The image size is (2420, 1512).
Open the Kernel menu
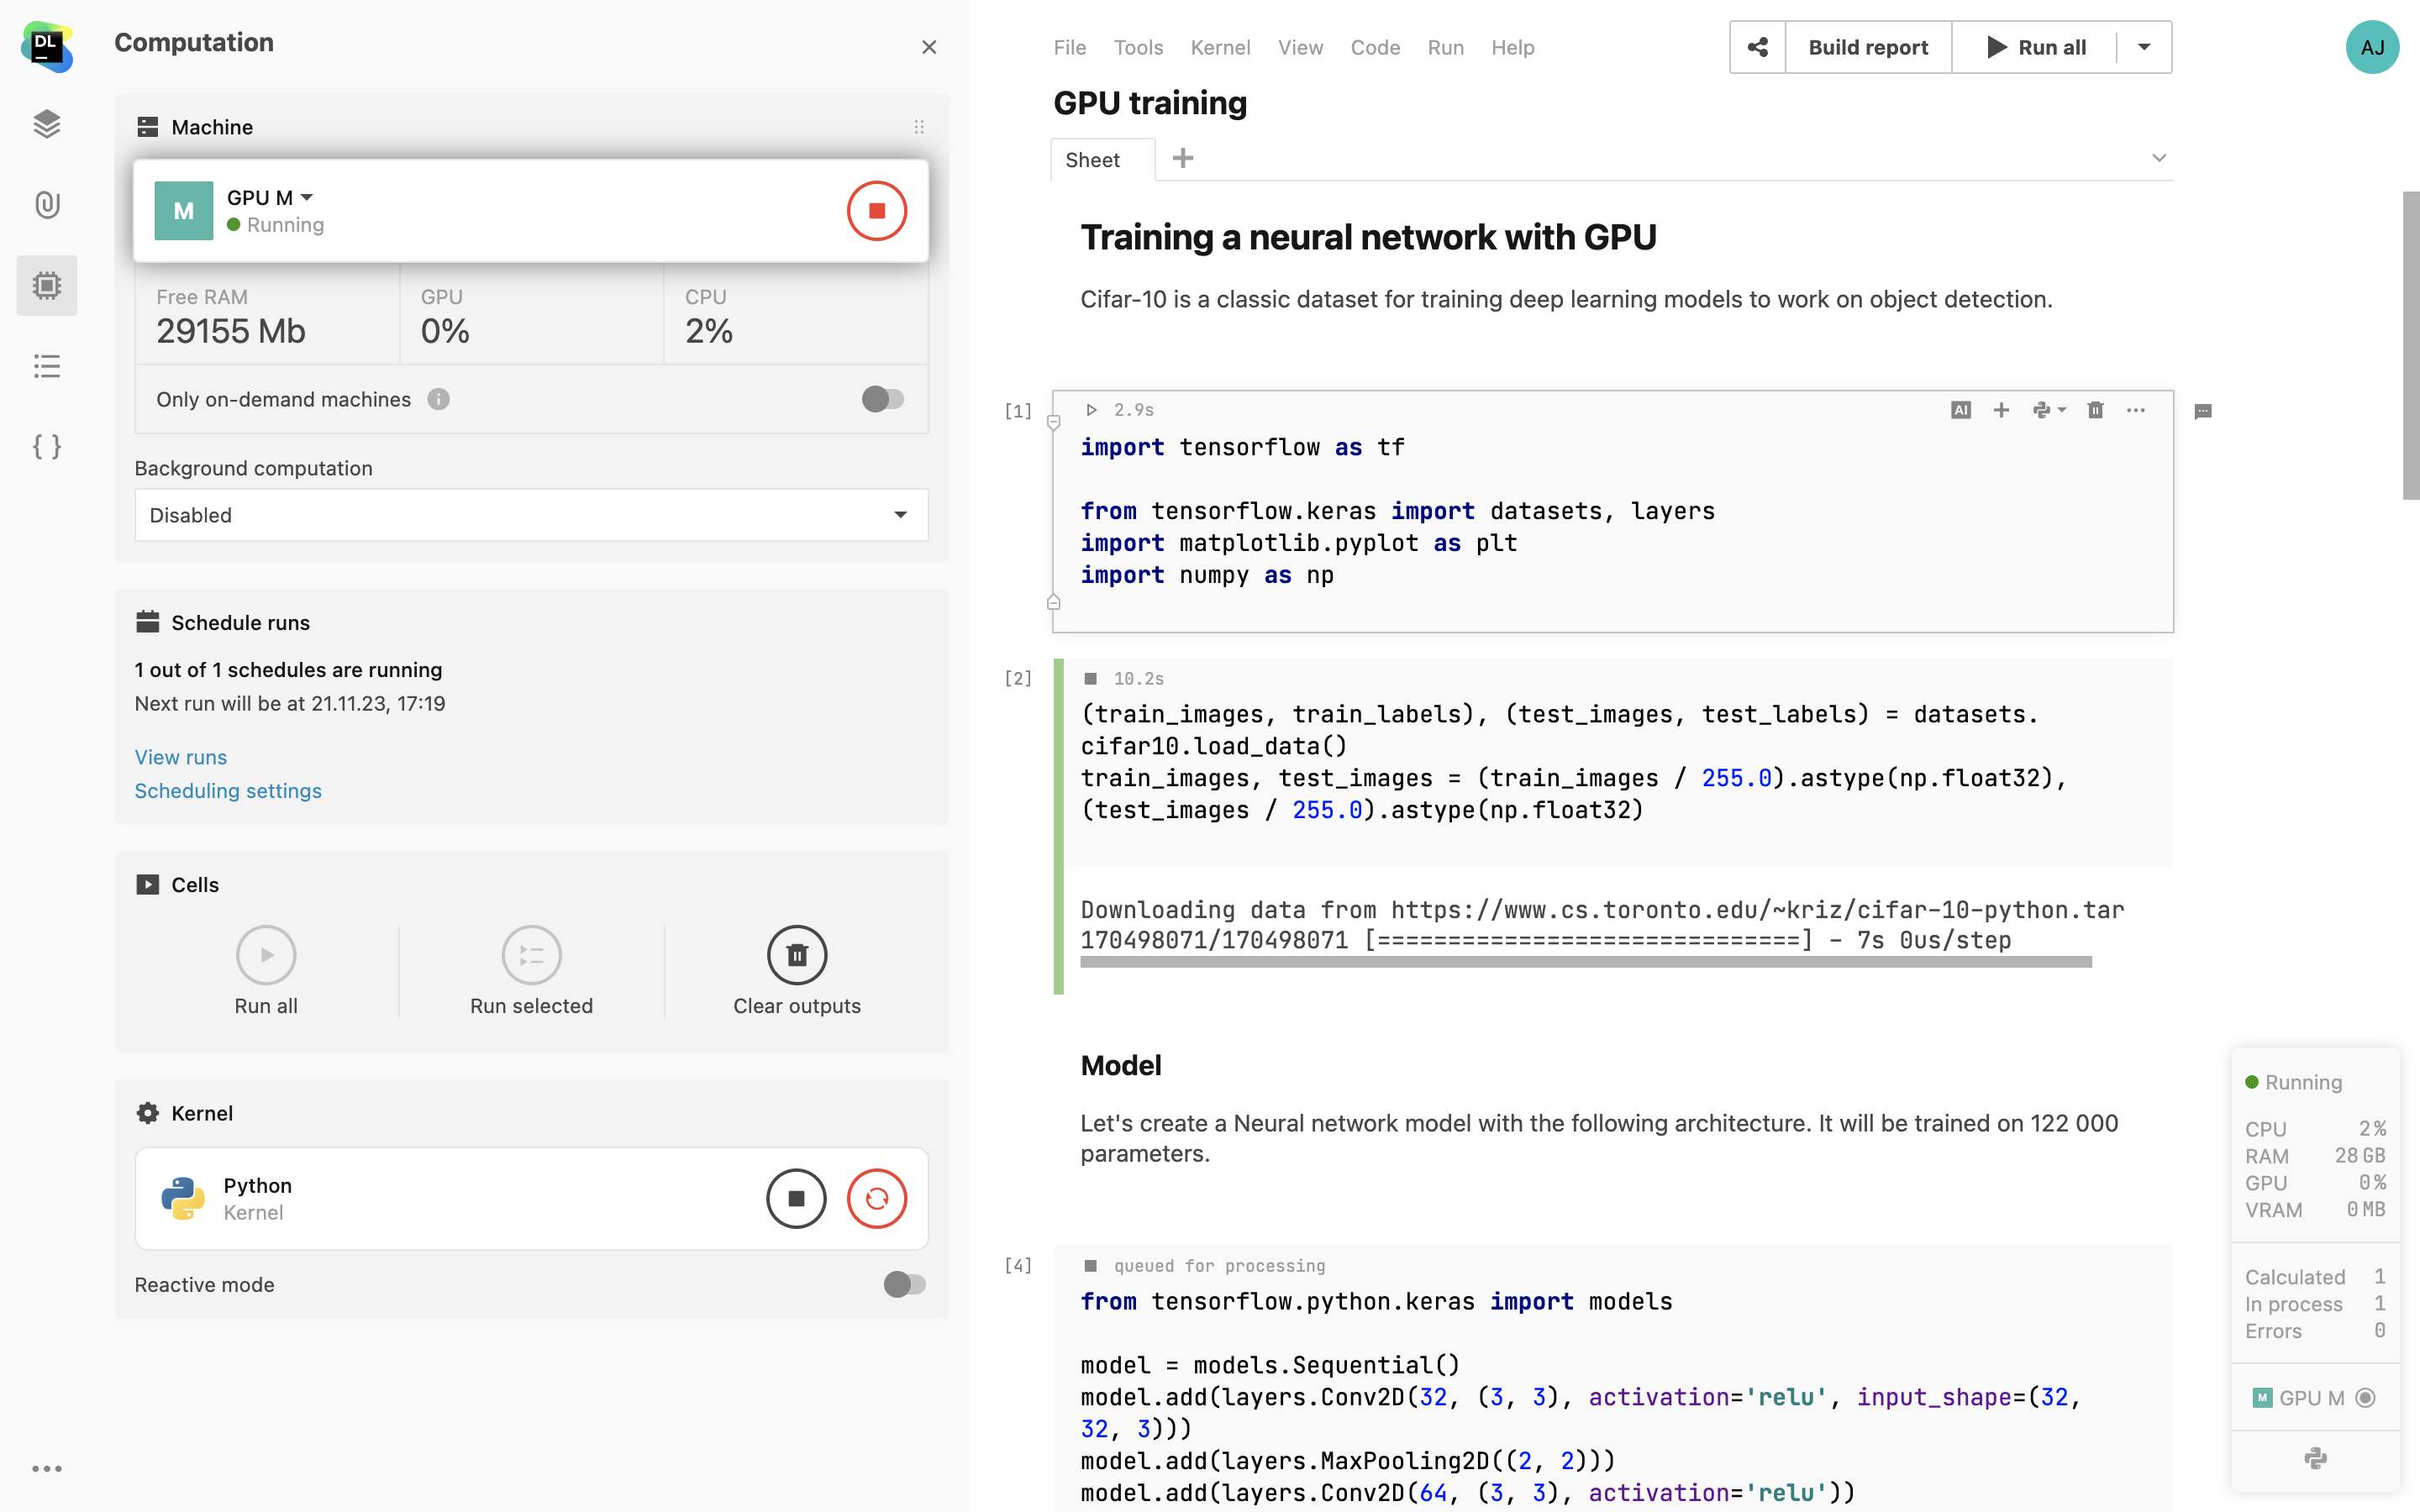(1219, 47)
